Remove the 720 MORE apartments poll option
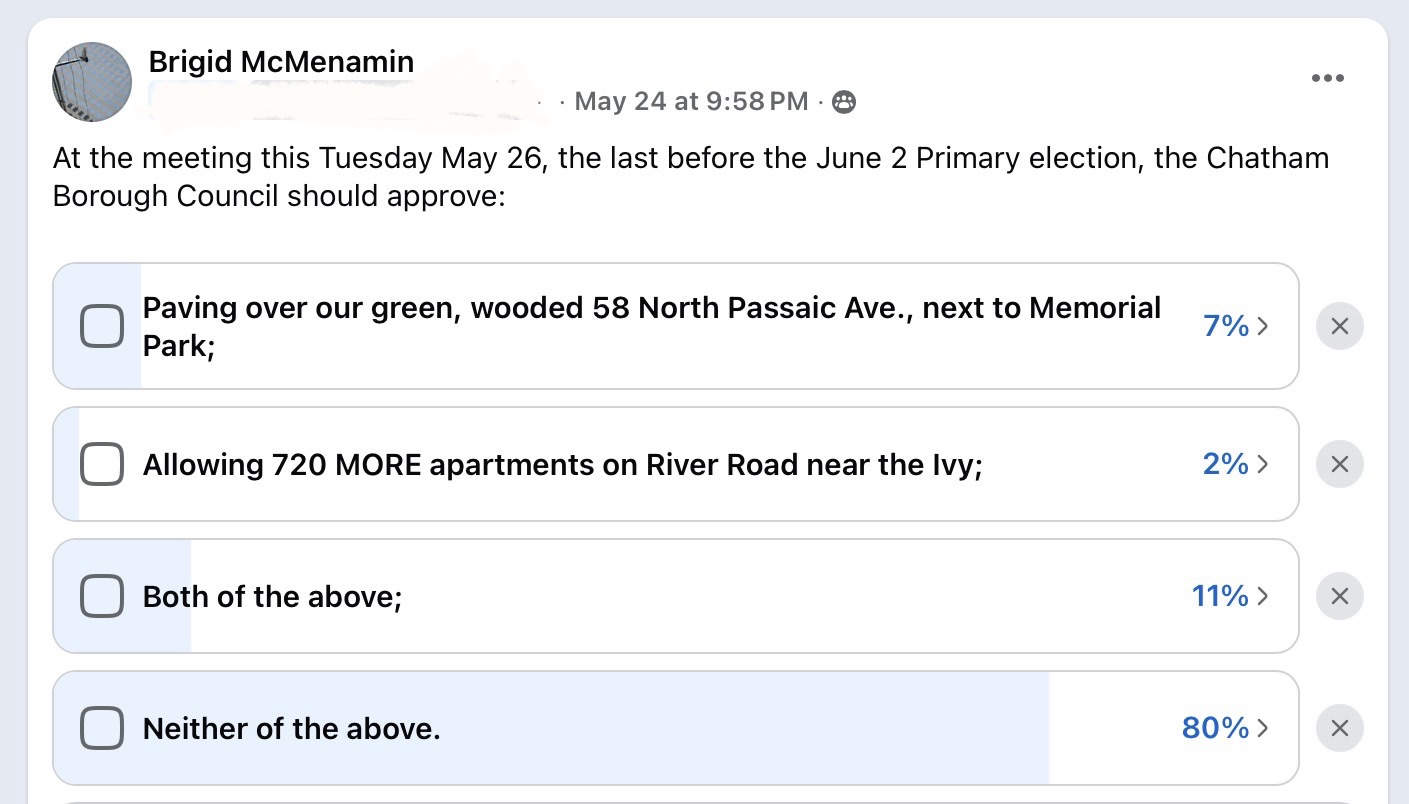Viewport: 1409px width, 804px height. pos(1340,464)
